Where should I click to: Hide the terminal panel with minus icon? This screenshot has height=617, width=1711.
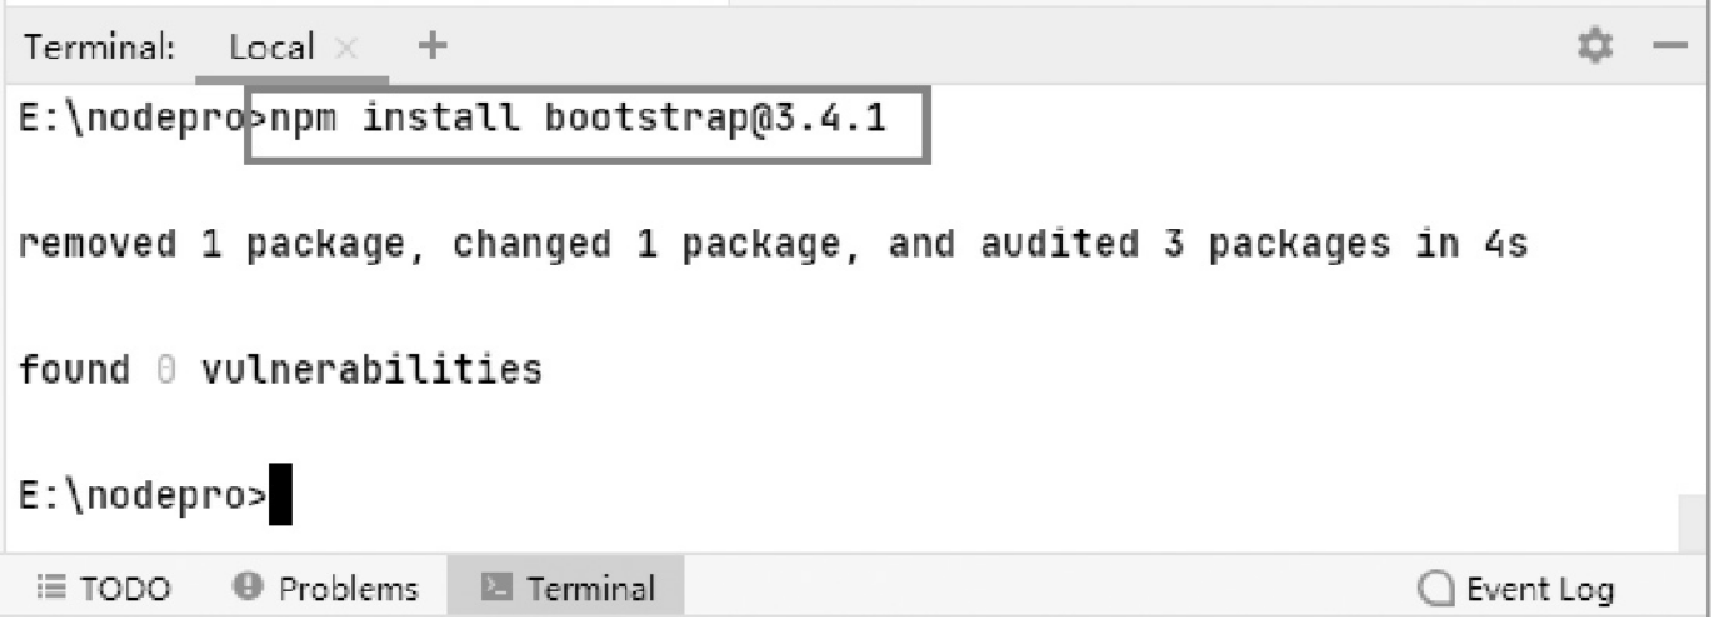click(1670, 45)
